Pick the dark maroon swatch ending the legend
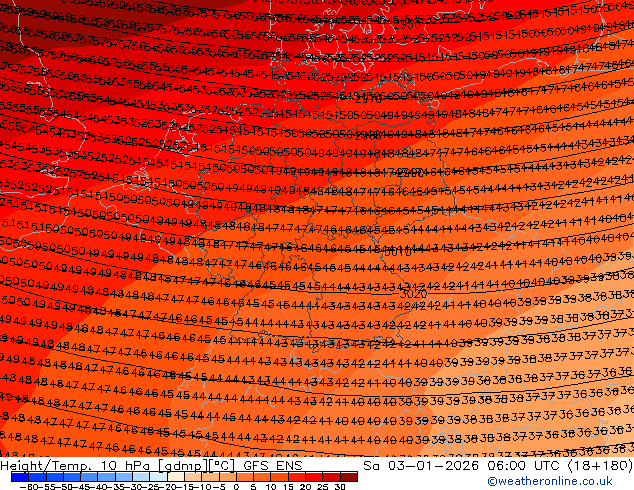The height and width of the screenshot is (490, 634). (x=349, y=477)
